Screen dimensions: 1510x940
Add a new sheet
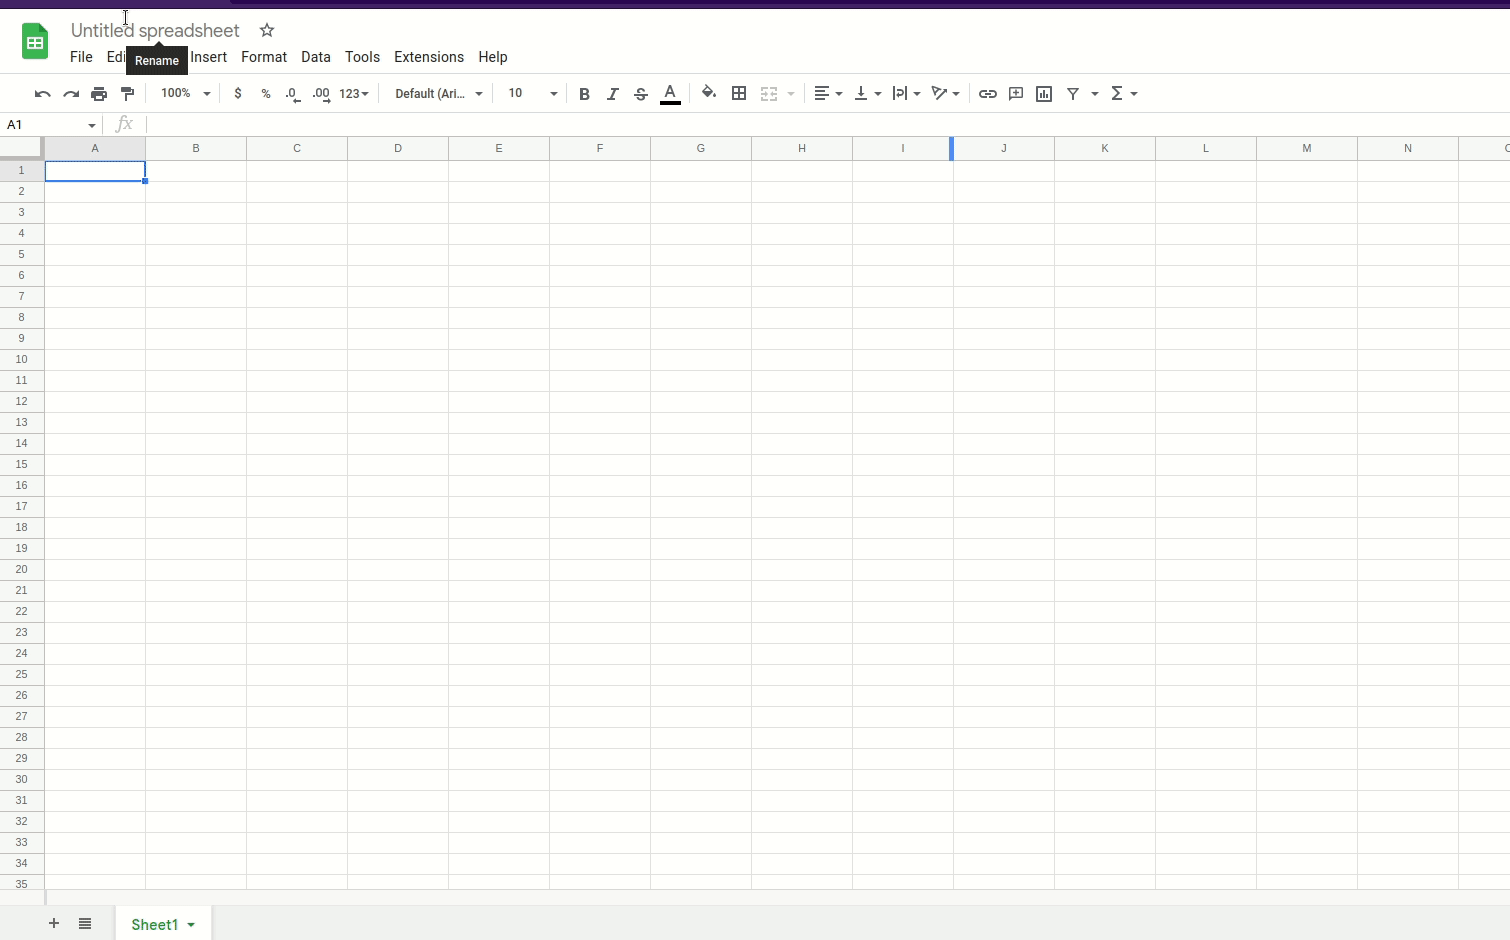click(x=54, y=924)
